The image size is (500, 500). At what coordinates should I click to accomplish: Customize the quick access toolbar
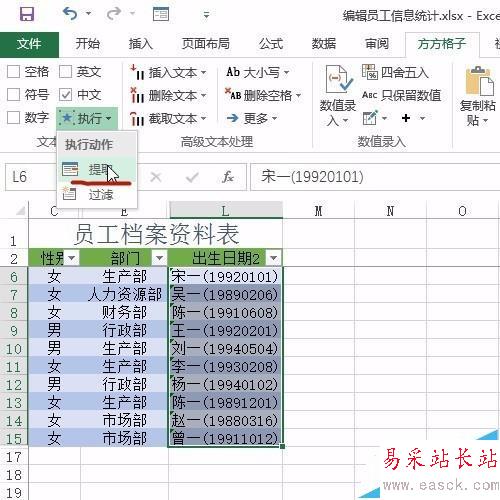pyautogui.click(x=206, y=15)
